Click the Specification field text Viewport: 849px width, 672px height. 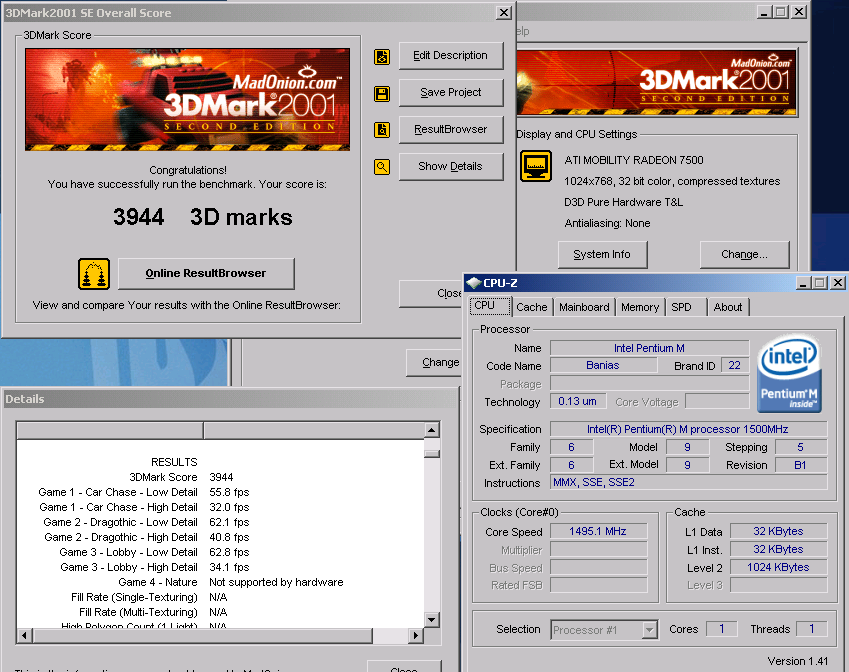[688, 429]
